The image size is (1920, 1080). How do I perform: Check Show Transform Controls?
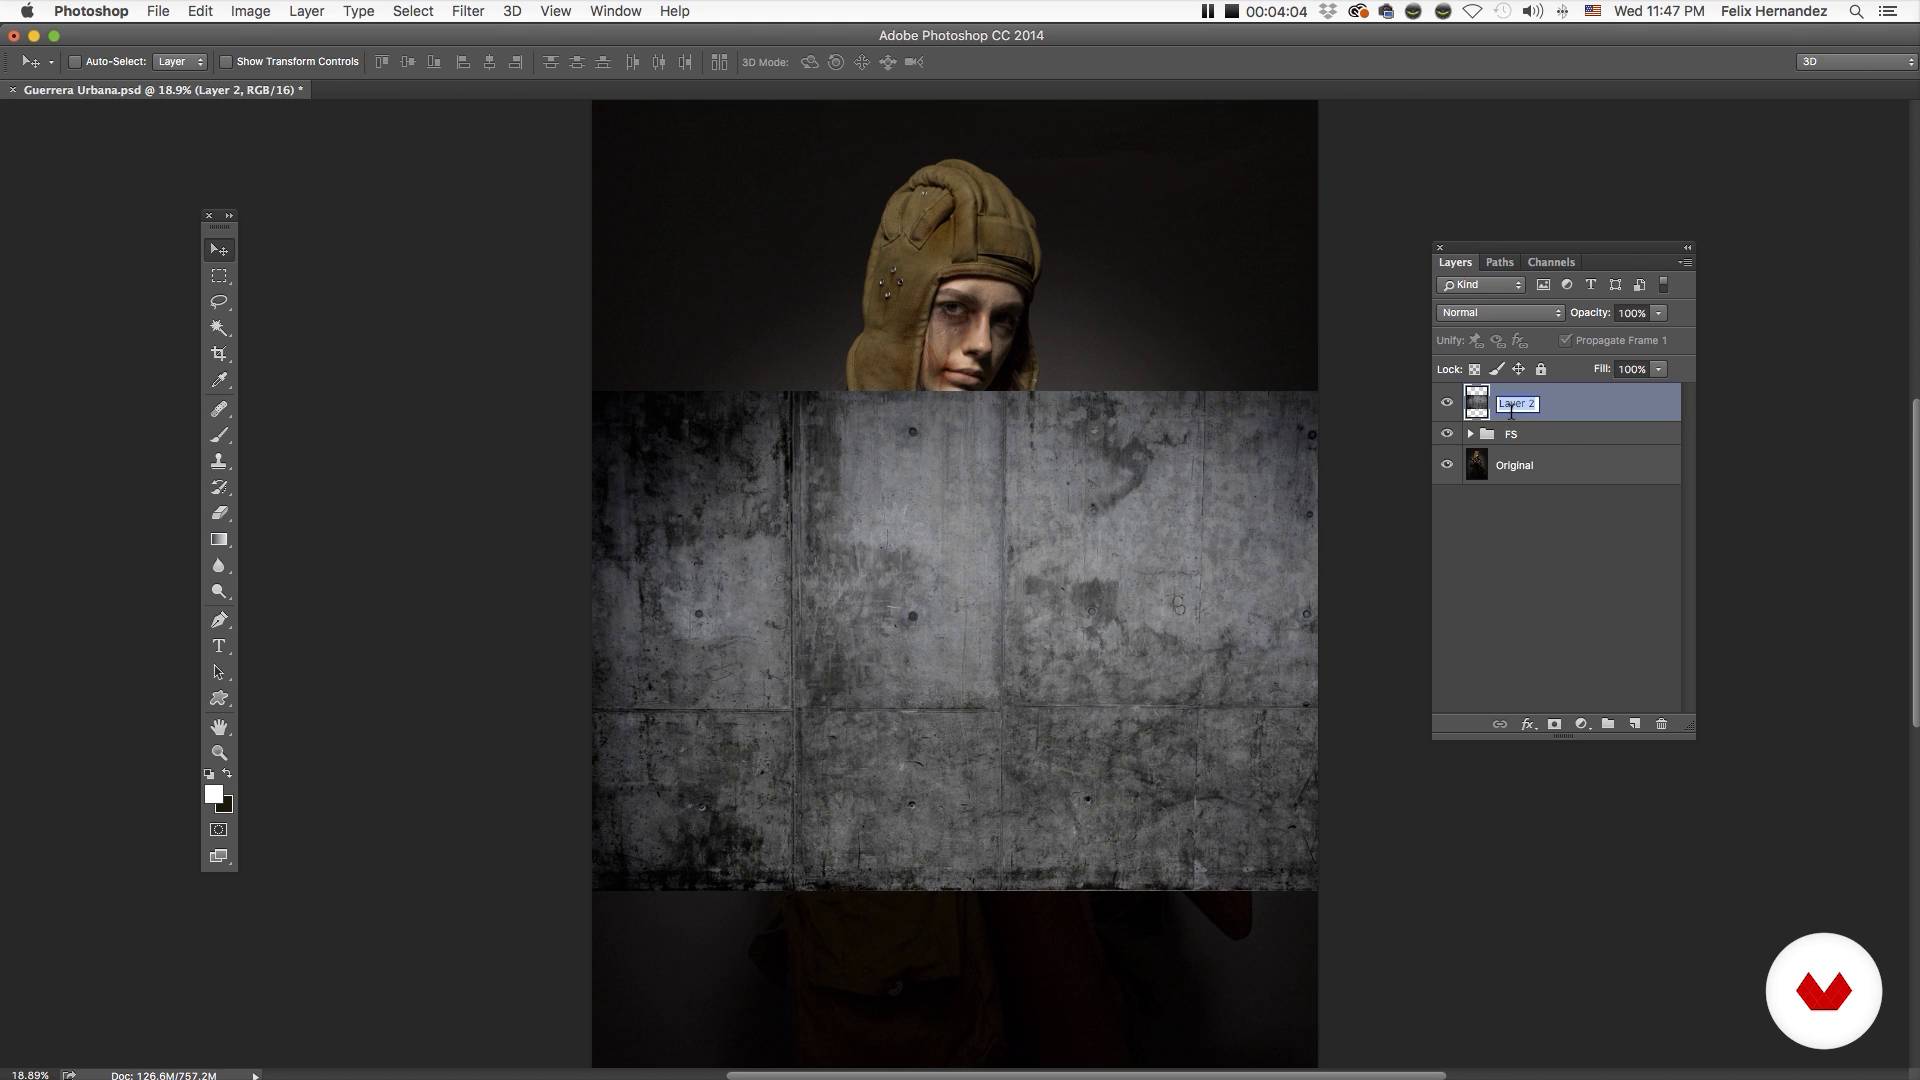coord(226,62)
